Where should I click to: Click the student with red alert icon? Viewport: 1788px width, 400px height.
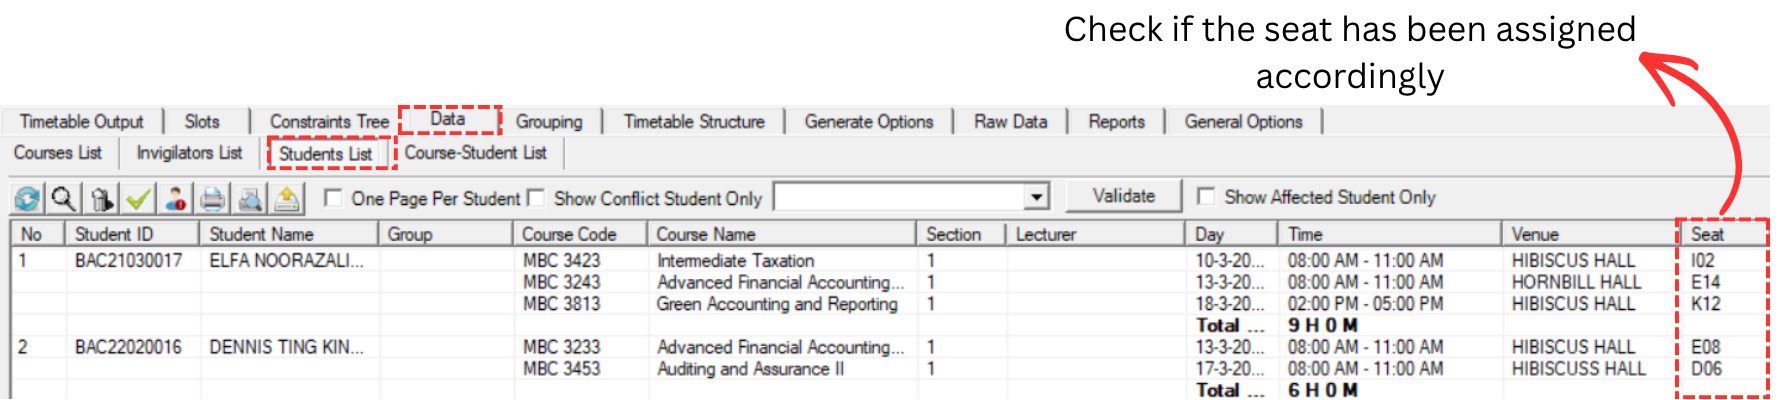(176, 199)
